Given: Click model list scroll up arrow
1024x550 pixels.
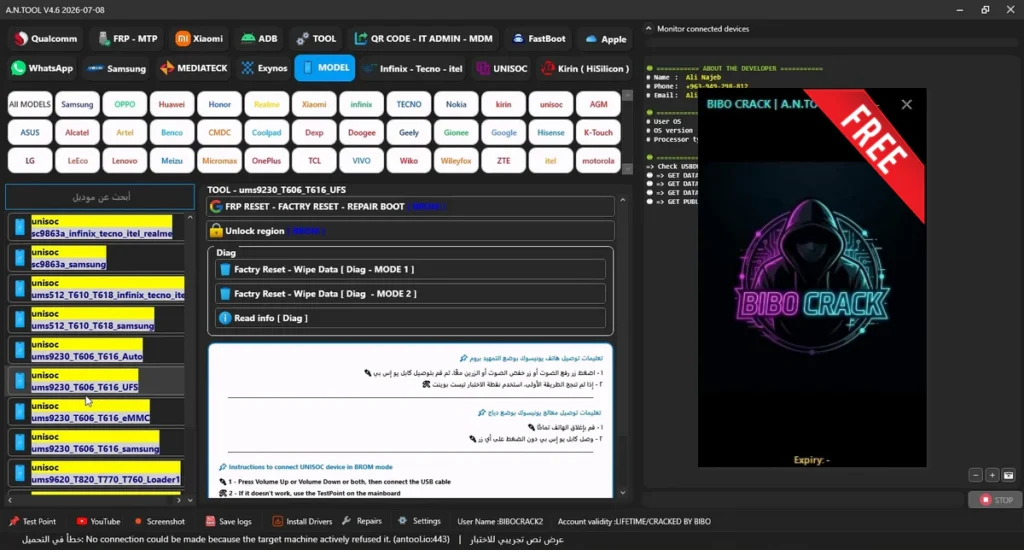Looking at the screenshot, I should [190, 218].
